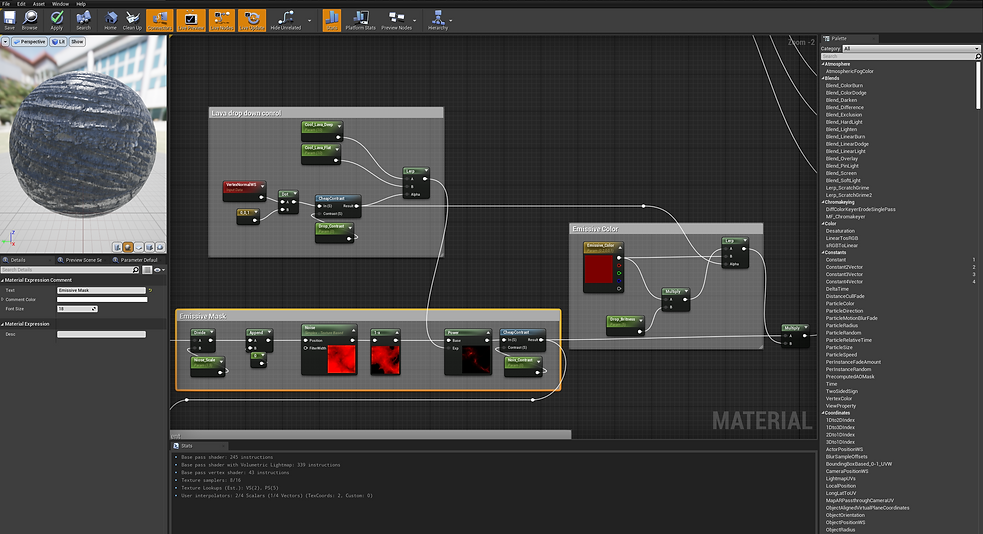
Task: Select the Emissive Mask comment title
Action: pyautogui.click(x=202, y=316)
